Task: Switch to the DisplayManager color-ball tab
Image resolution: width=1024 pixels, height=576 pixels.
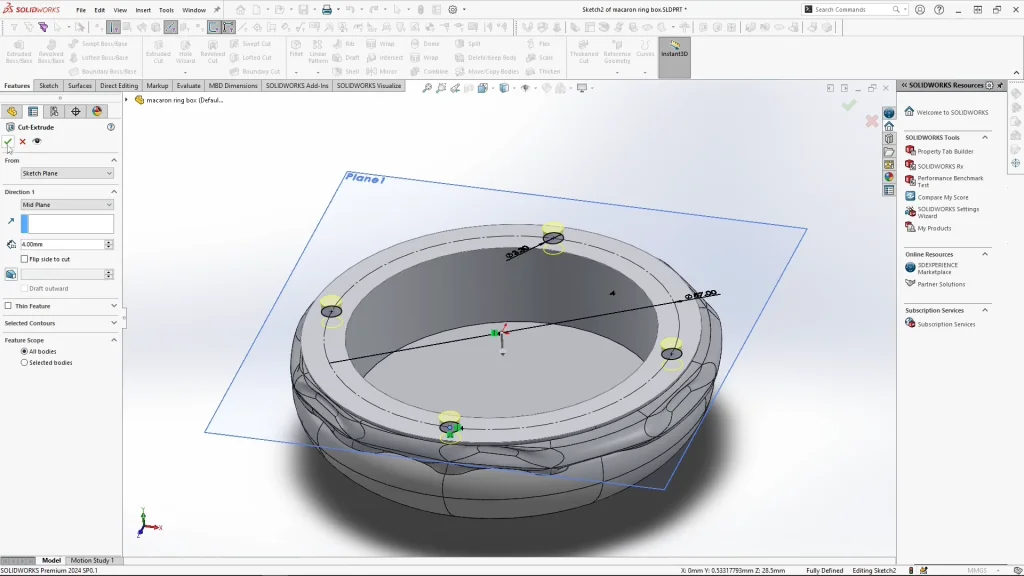Action: [x=97, y=111]
